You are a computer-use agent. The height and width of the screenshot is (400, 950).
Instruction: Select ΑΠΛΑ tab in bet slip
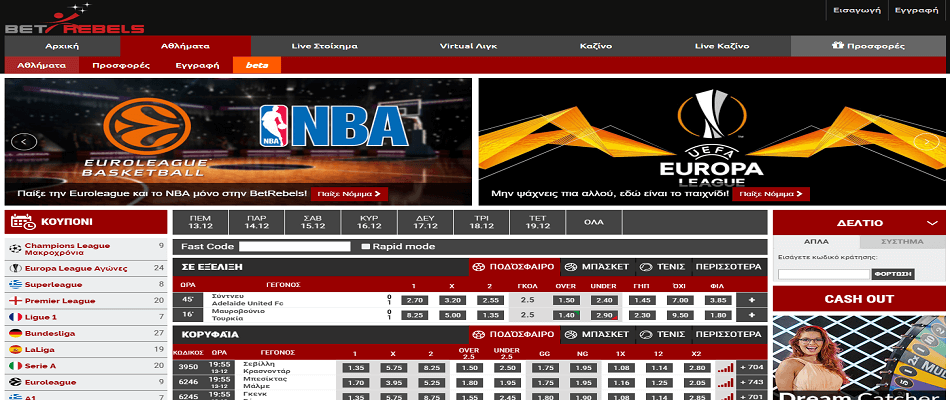(816, 241)
